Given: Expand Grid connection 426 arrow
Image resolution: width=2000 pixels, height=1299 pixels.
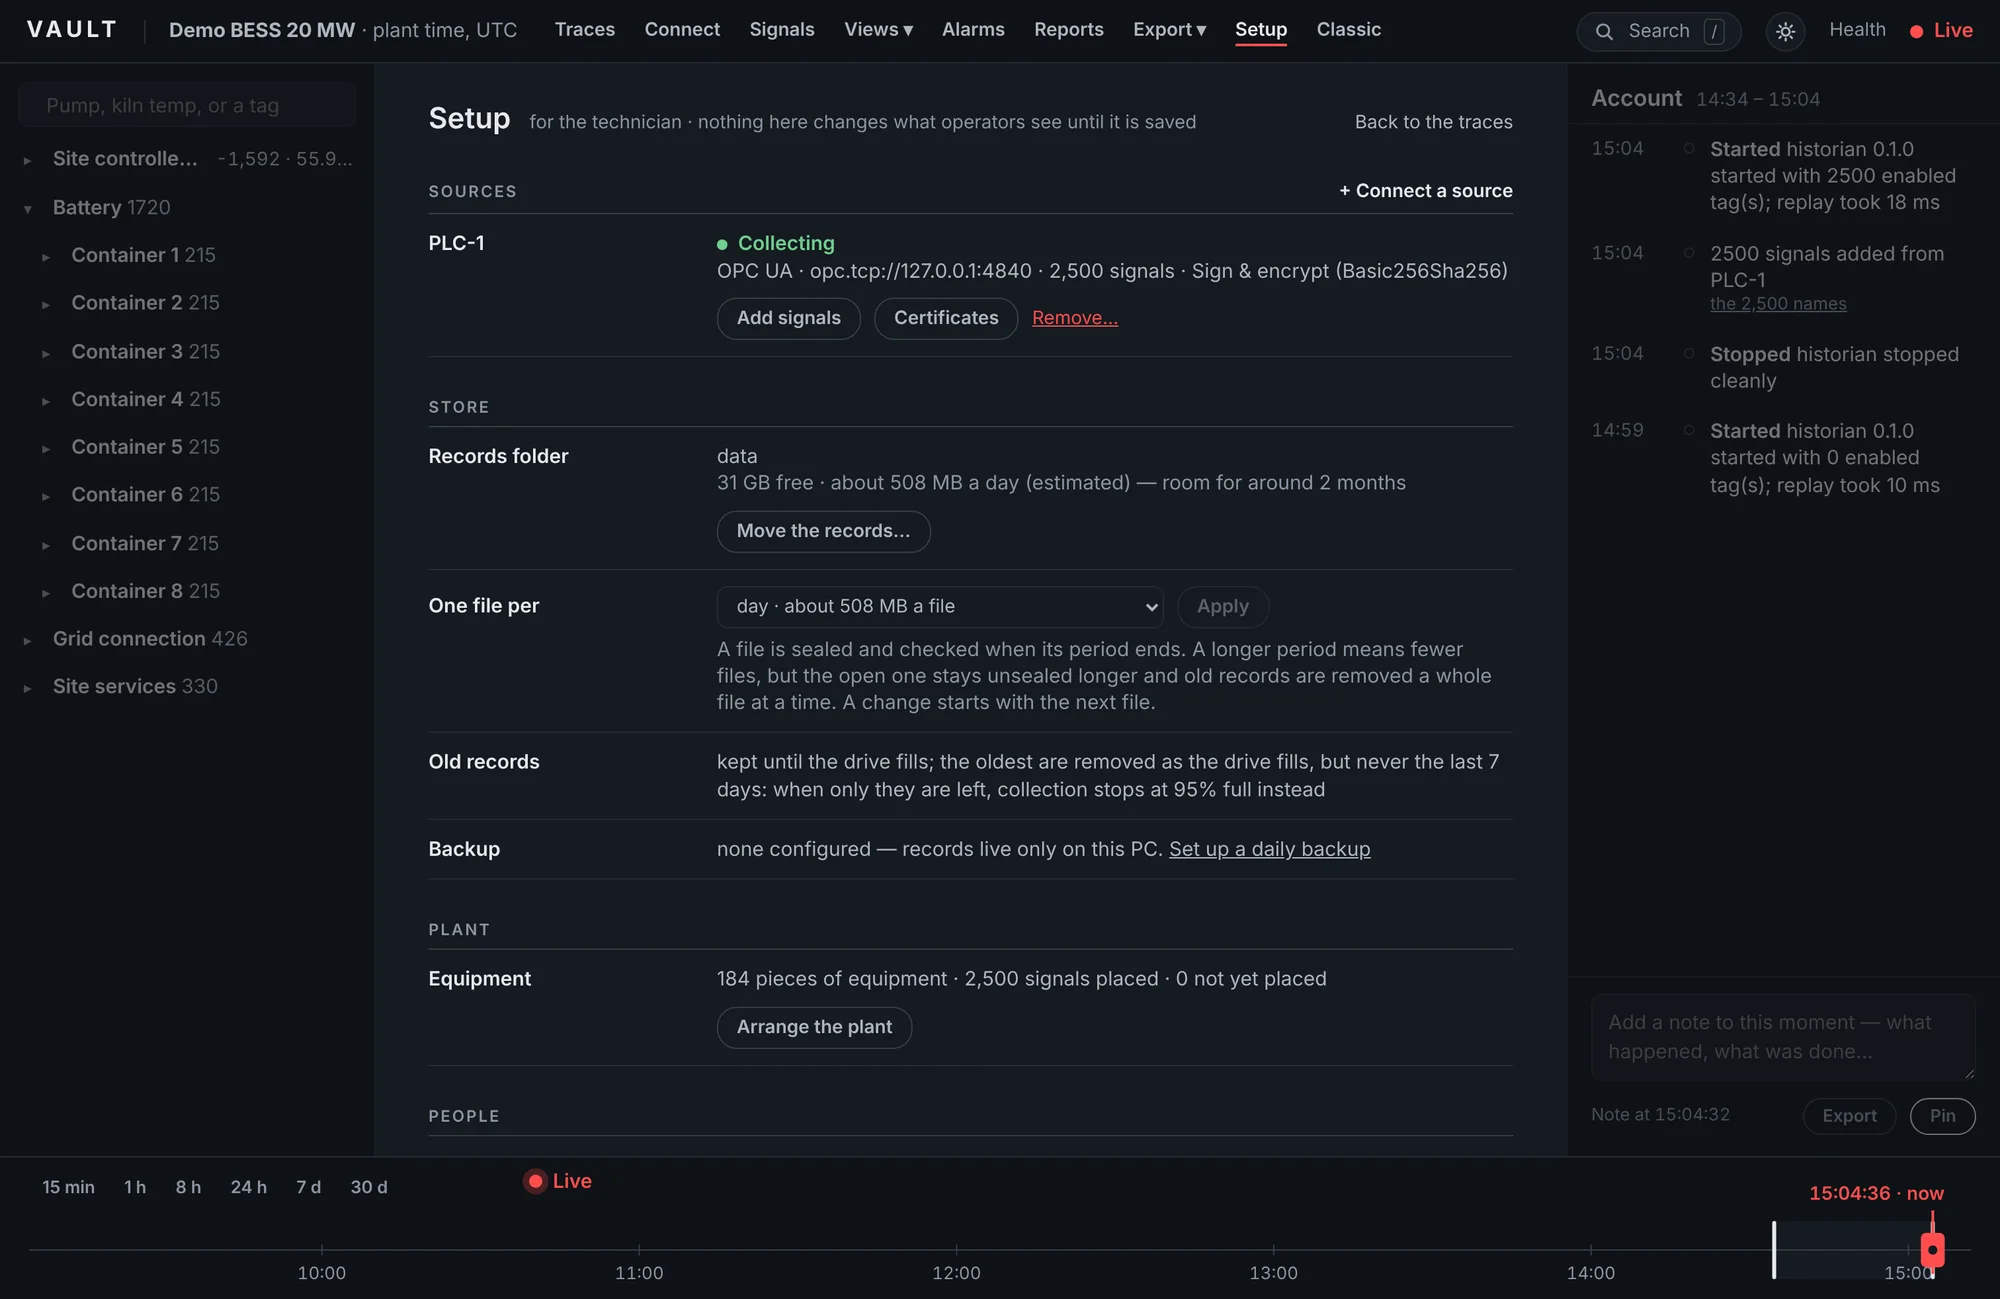Looking at the screenshot, I should pyautogui.click(x=28, y=640).
